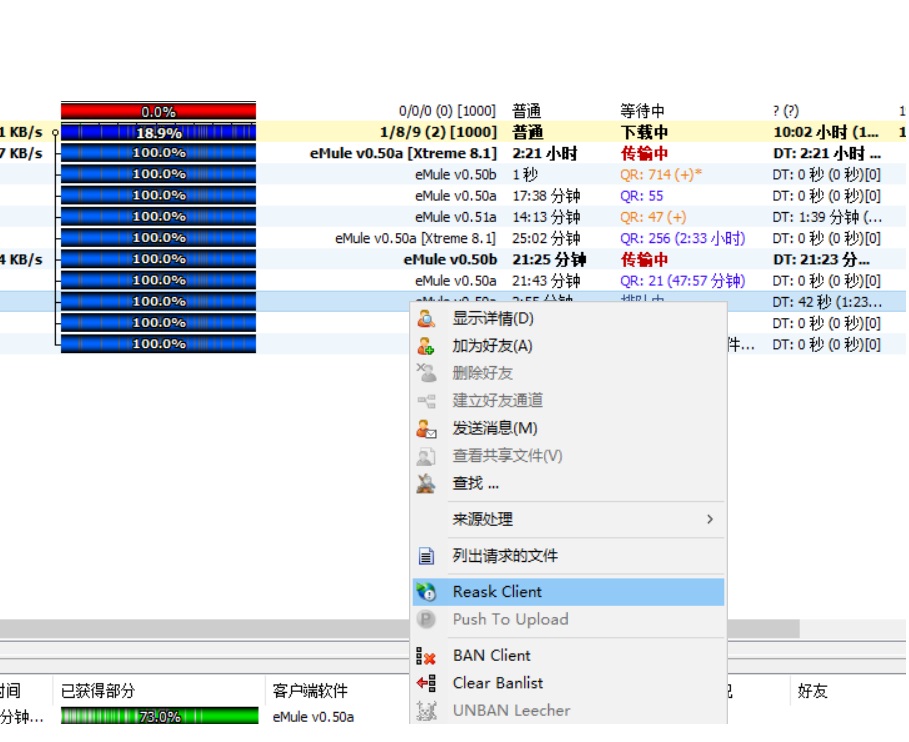This screenshot has width=909, height=742.
Task: Click the 等待中 status in the top row
Action: [x=642, y=111]
